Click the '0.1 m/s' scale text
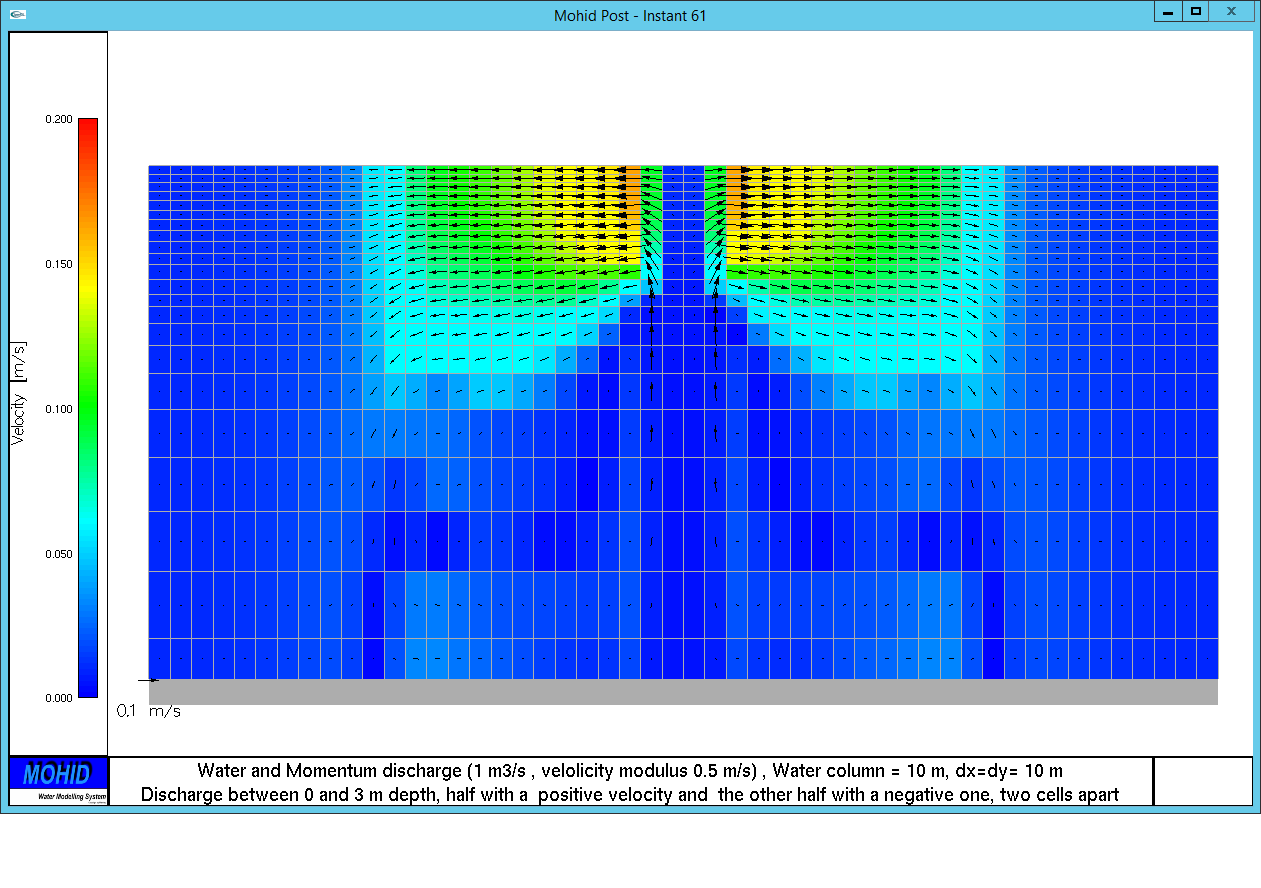The image size is (1261, 888). 149,711
